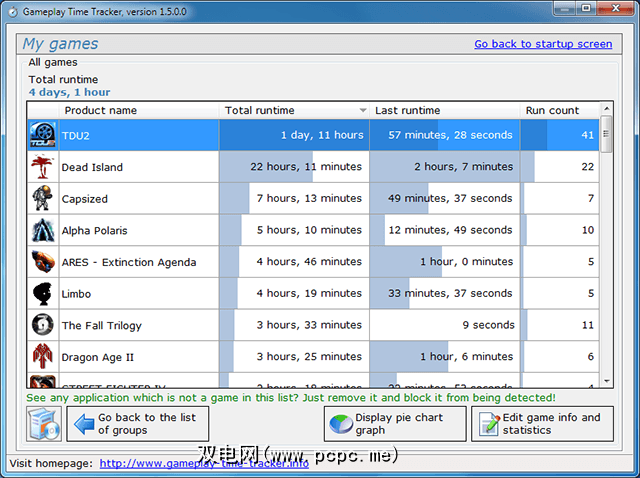This screenshot has width=640, height=478.
Task: Click '3 hours, 33 minutes' cell
Action: pos(294,325)
